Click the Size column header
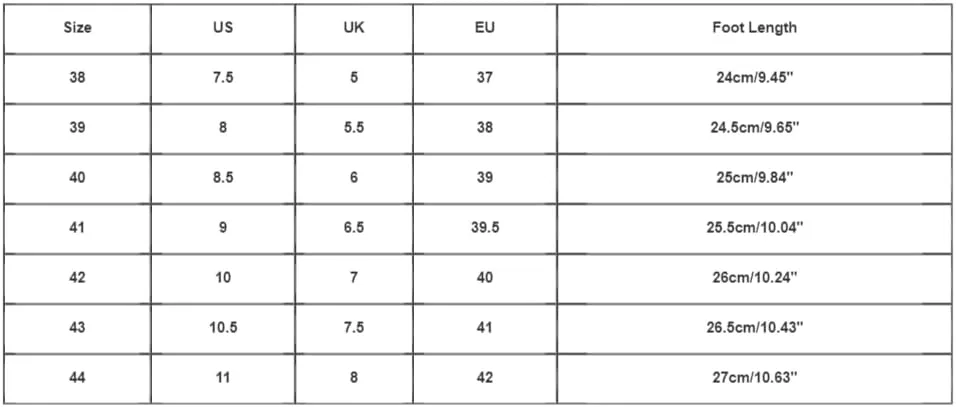The width and height of the screenshot is (956, 407). pos(77,28)
